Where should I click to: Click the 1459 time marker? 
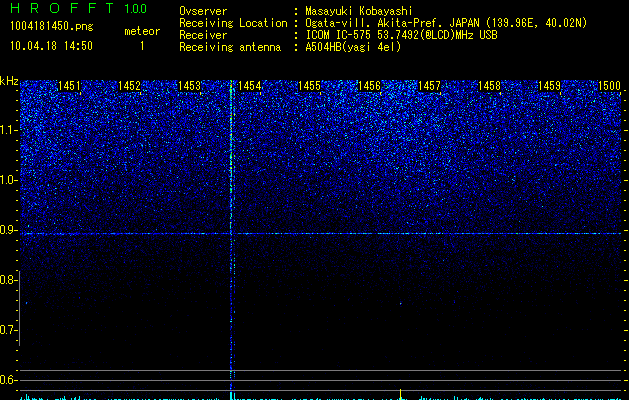click(x=549, y=86)
